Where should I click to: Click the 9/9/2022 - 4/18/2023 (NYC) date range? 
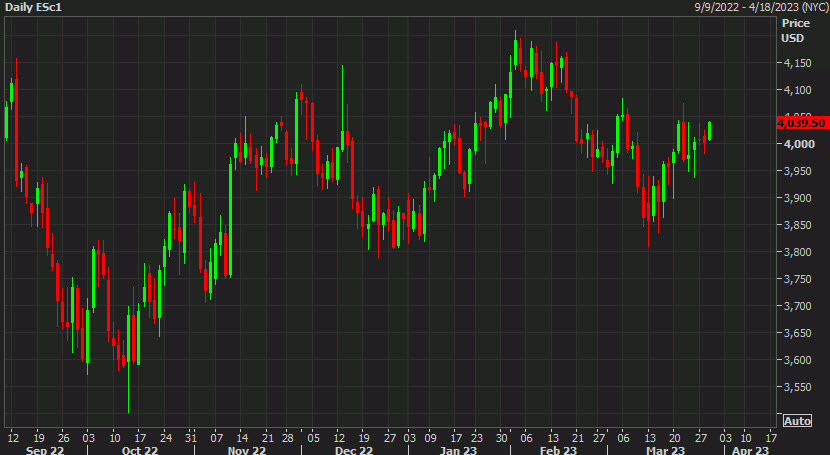[761, 7]
